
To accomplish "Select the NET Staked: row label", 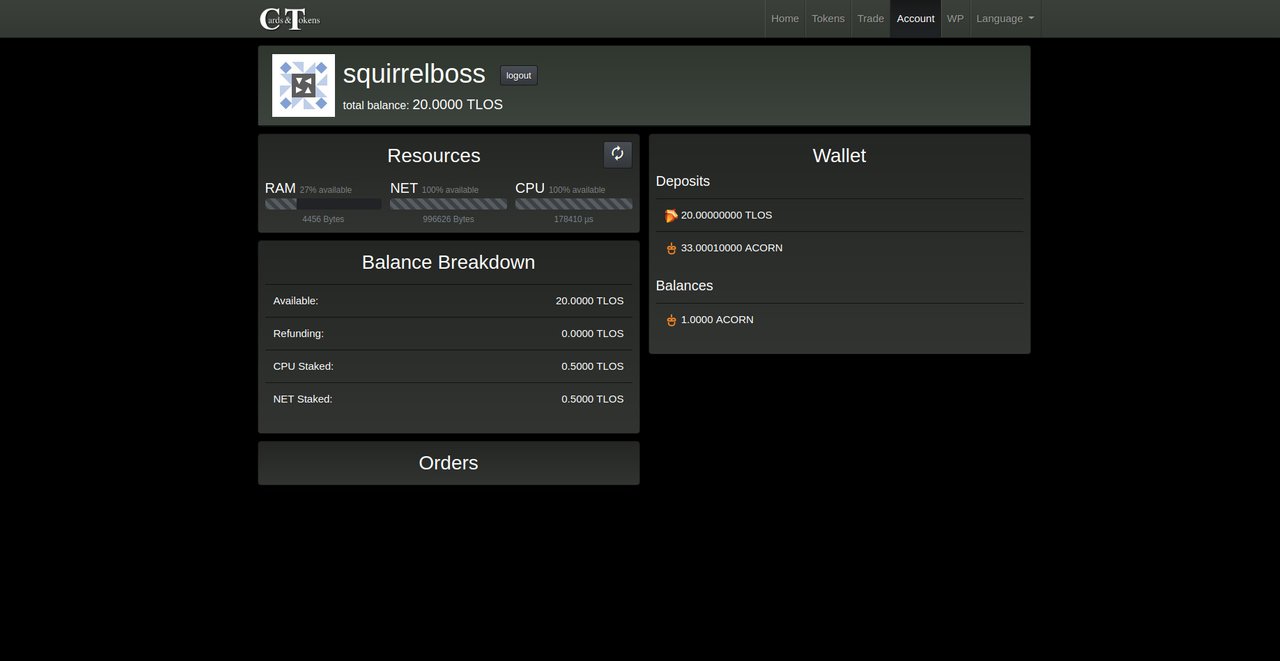I will [x=303, y=399].
